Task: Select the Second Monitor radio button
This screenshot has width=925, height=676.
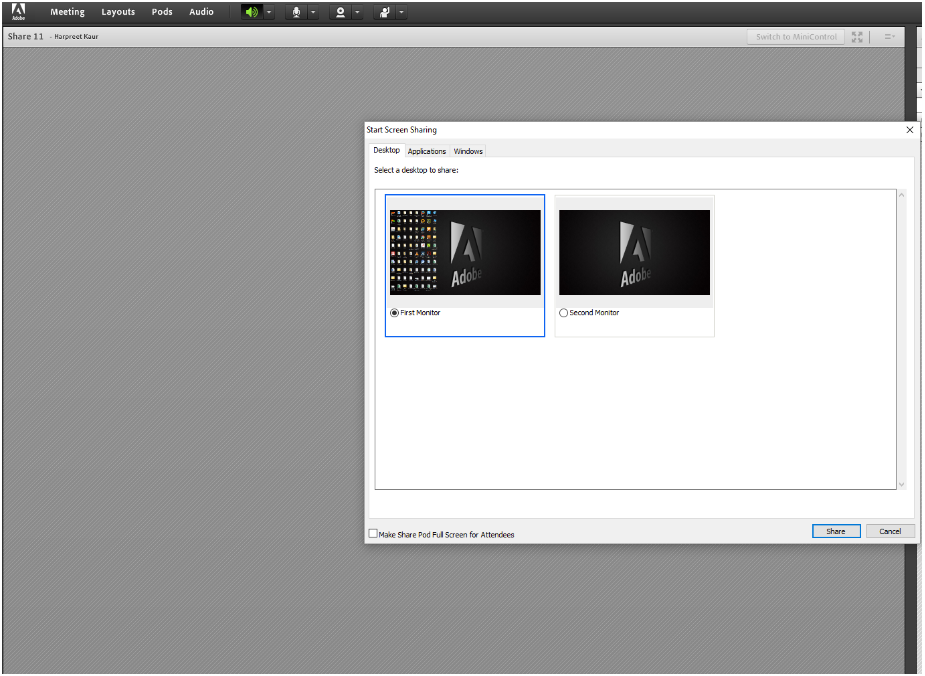Action: click(x=563, y=312)
